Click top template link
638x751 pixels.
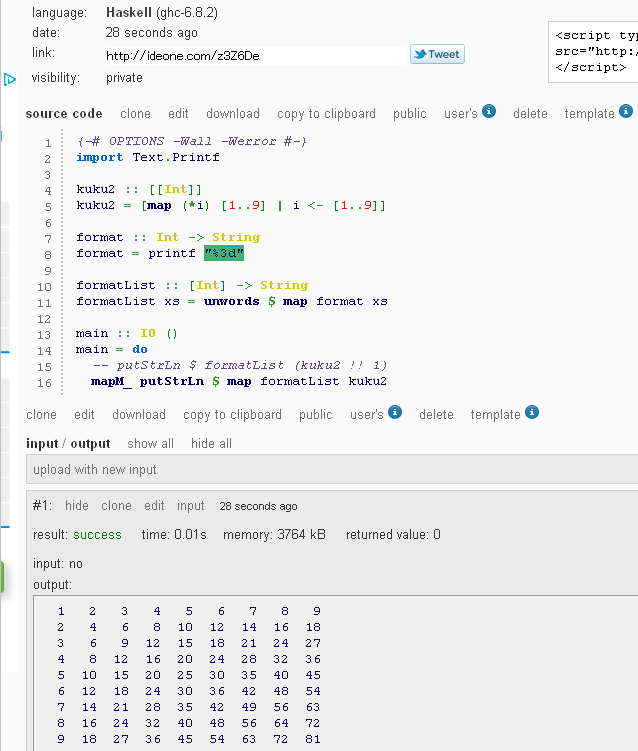pos(589,114)
